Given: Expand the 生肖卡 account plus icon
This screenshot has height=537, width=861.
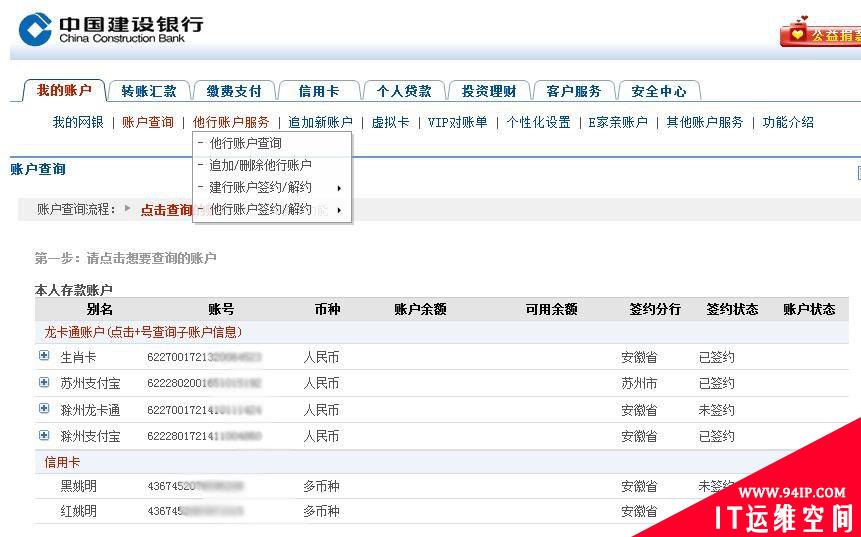Looking at the screenshot, I should pyautogui.click(x=44, y=356).
